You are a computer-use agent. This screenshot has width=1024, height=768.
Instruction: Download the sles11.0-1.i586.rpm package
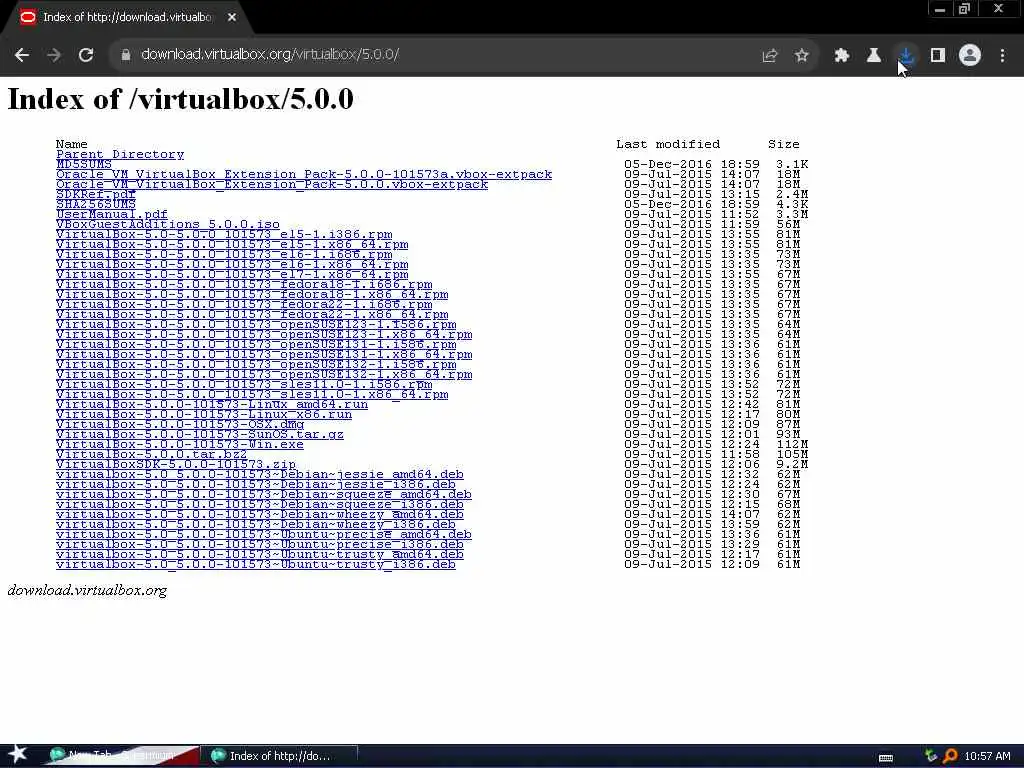[244, 385]
